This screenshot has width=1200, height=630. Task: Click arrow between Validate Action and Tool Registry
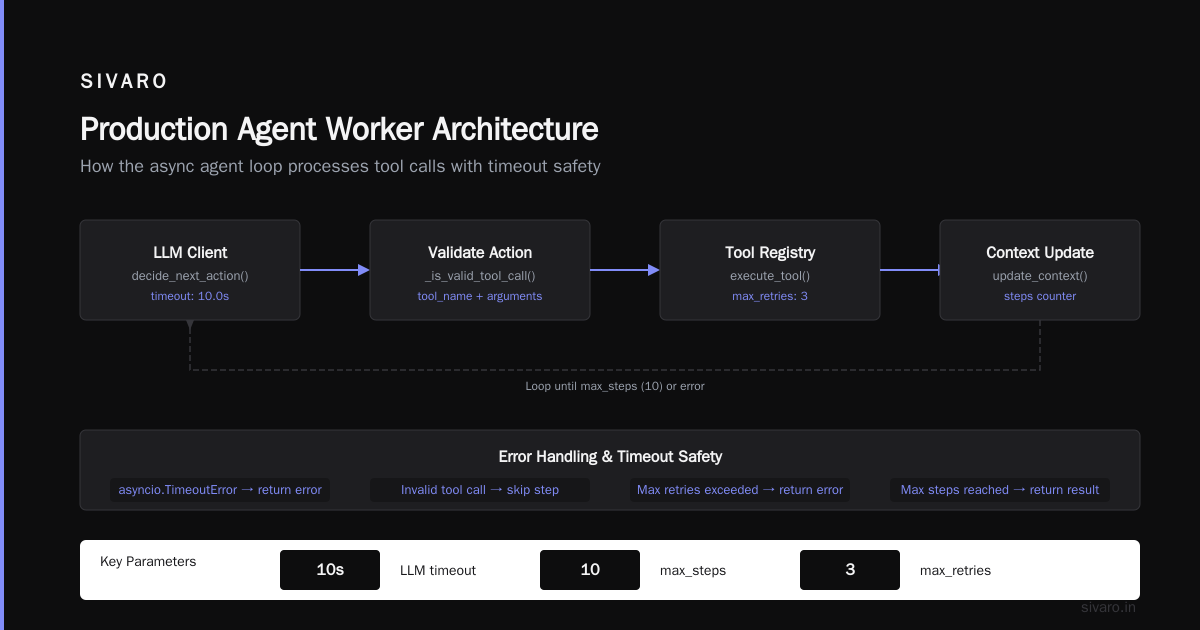coord(625,270)
